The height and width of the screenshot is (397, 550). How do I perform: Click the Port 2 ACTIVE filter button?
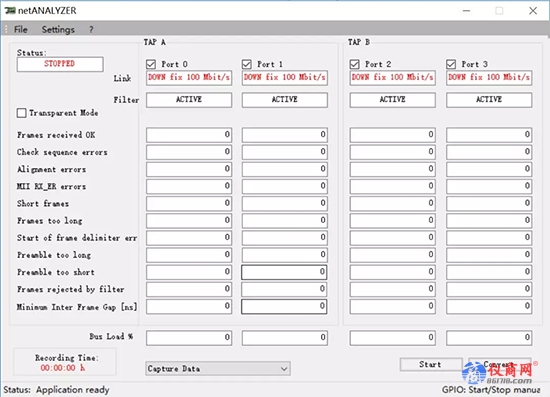pos(393,100)
